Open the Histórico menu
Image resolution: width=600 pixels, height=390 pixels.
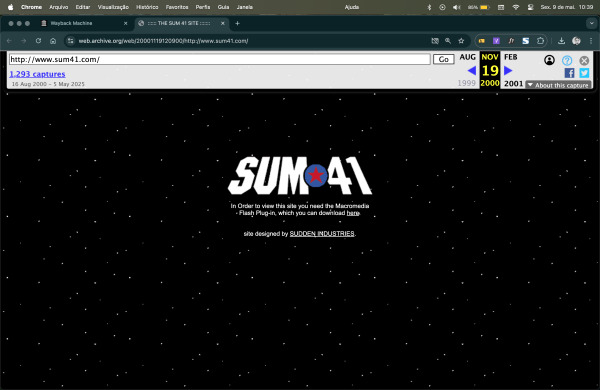[147, 7]
